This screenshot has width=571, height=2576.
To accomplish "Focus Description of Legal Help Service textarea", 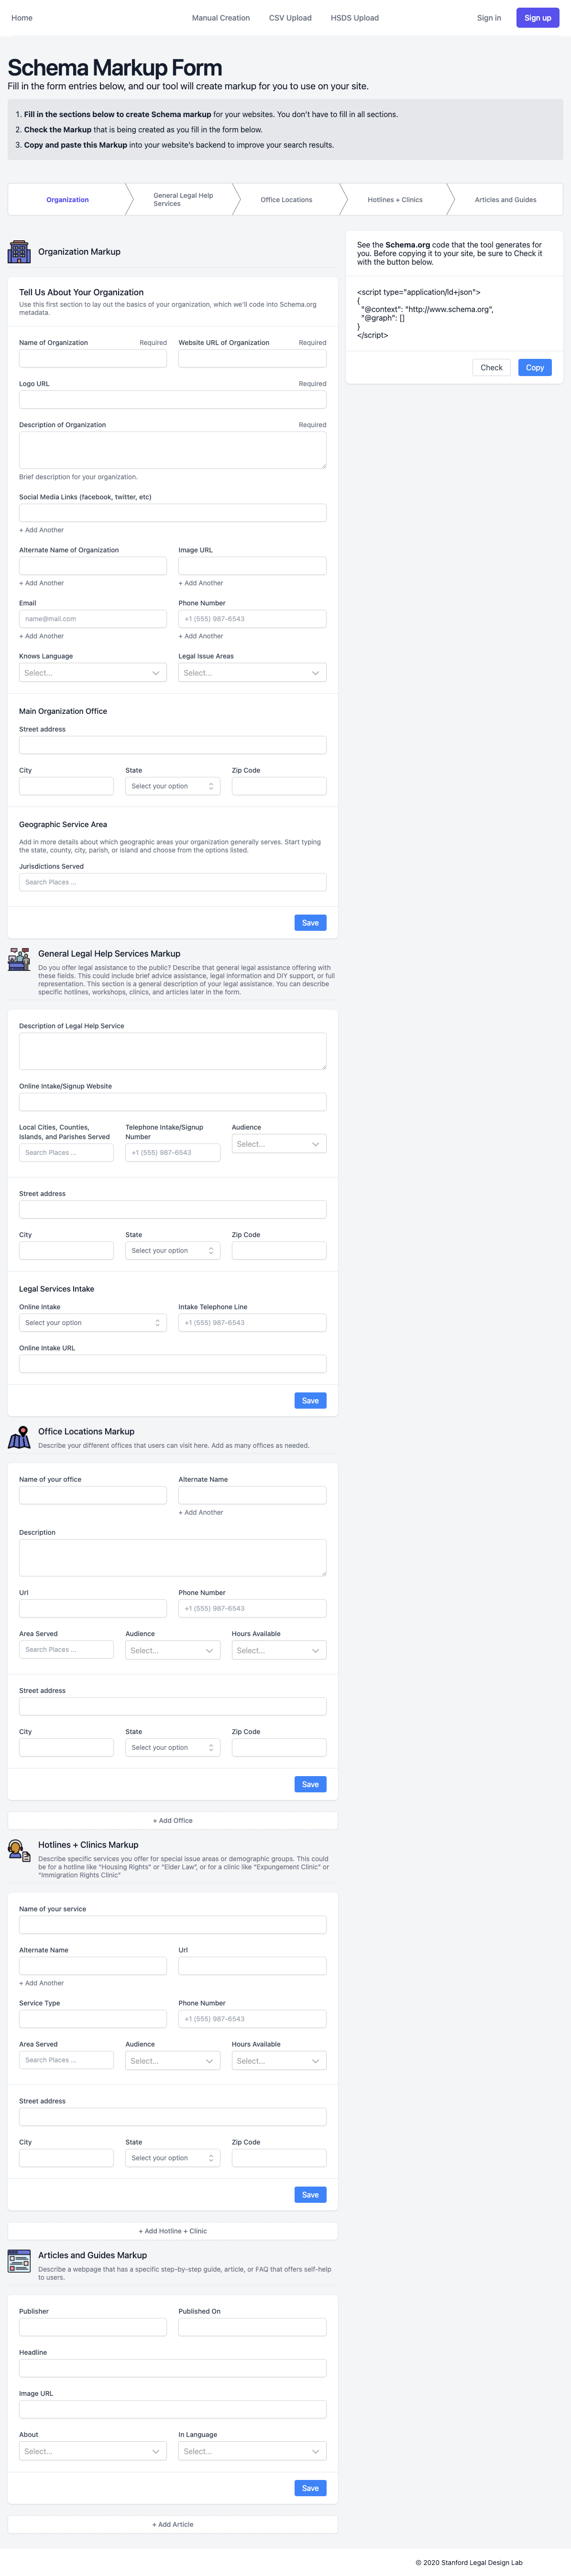I will tap(173, 1051).
